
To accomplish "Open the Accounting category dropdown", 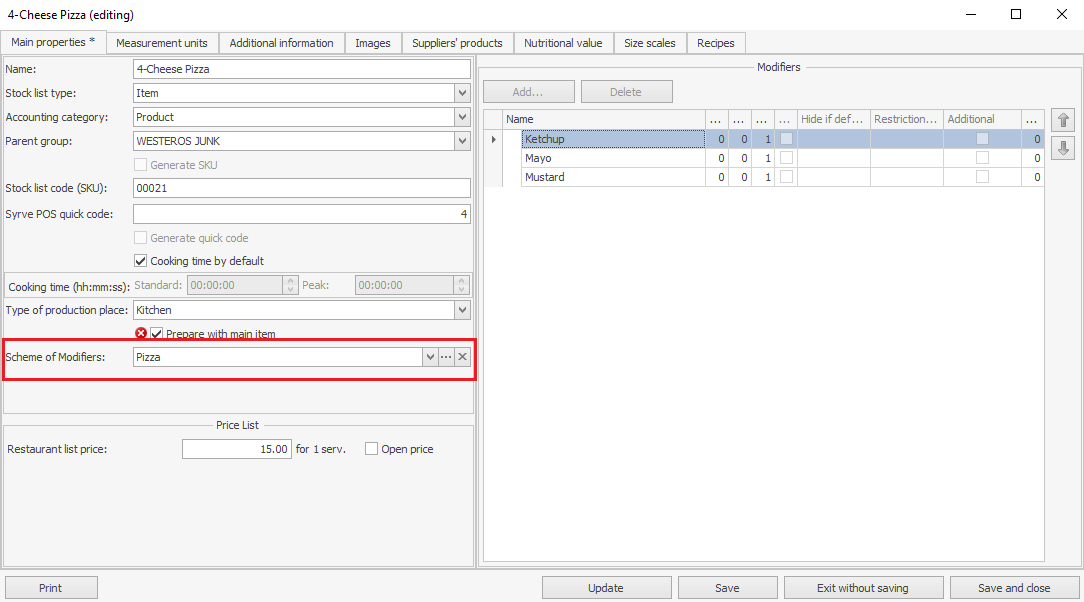I will point(462,117).
